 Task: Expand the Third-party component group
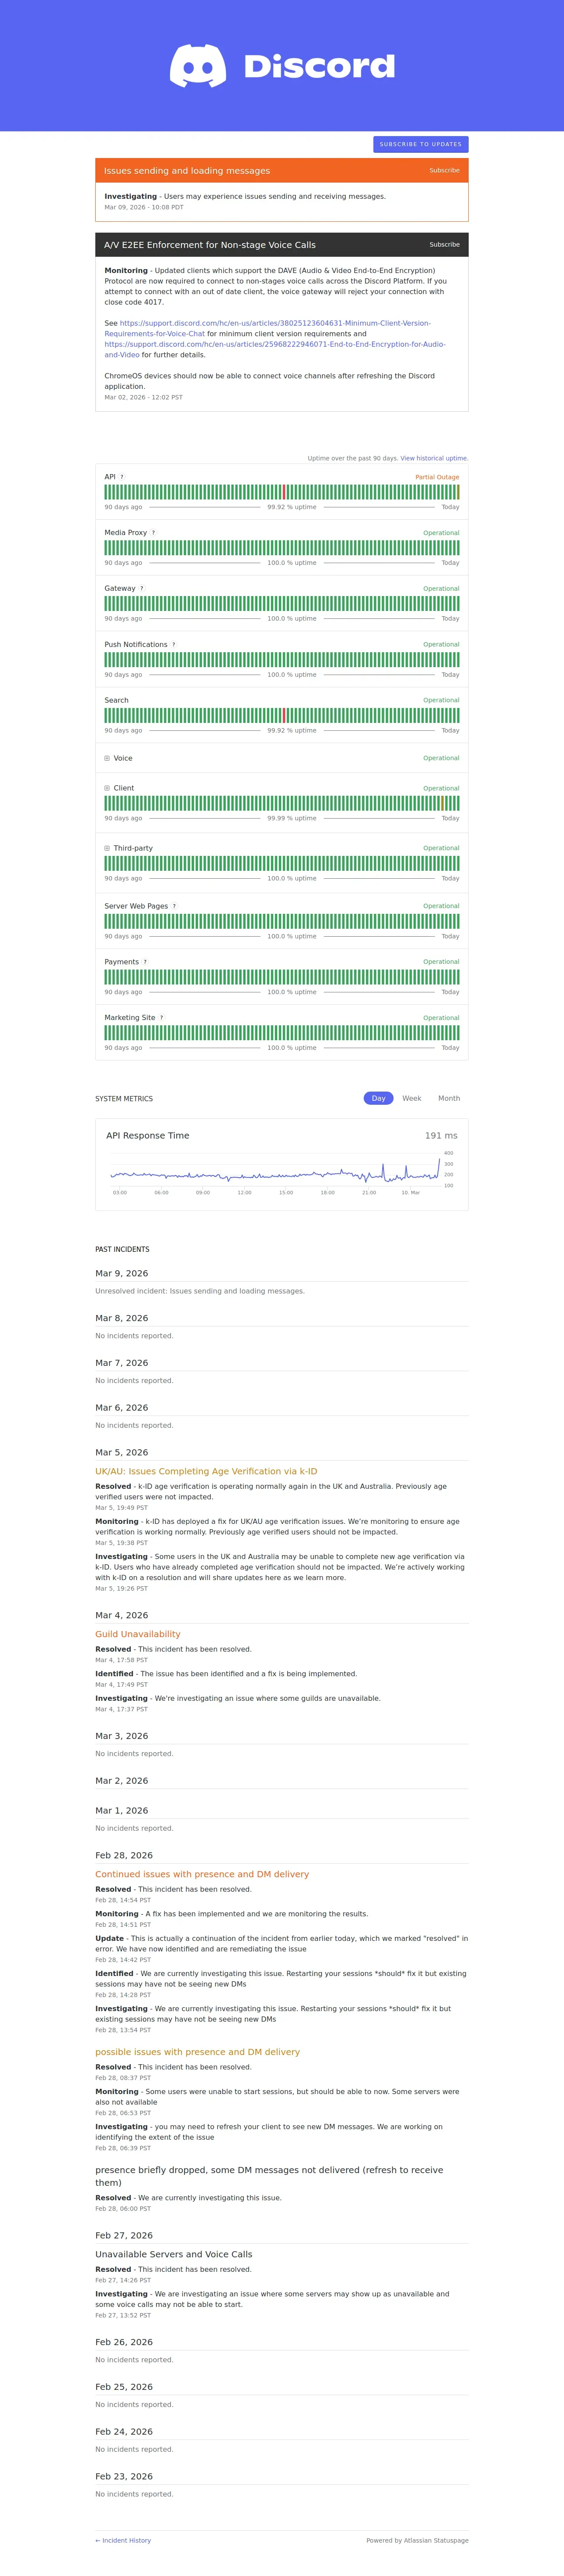[107, 848]
